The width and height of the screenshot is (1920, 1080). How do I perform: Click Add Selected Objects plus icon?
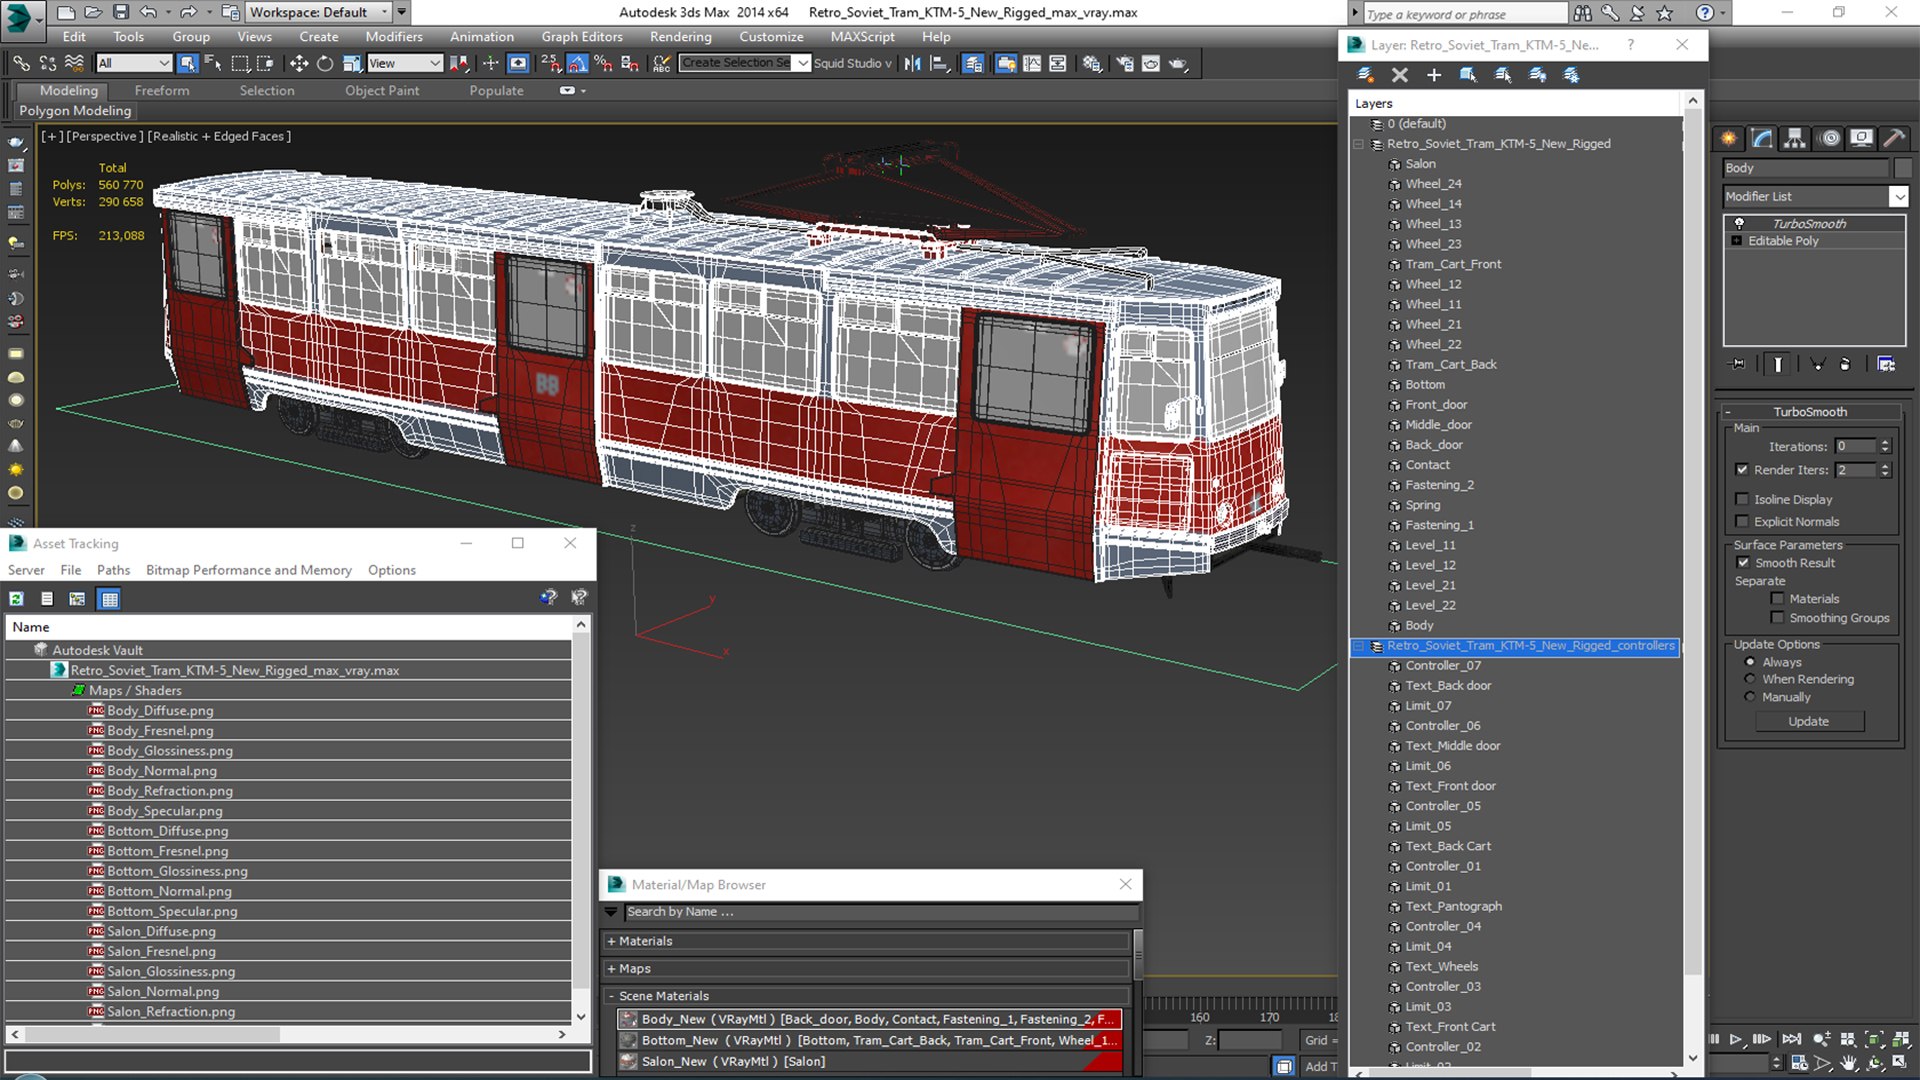pos(1433,75)
